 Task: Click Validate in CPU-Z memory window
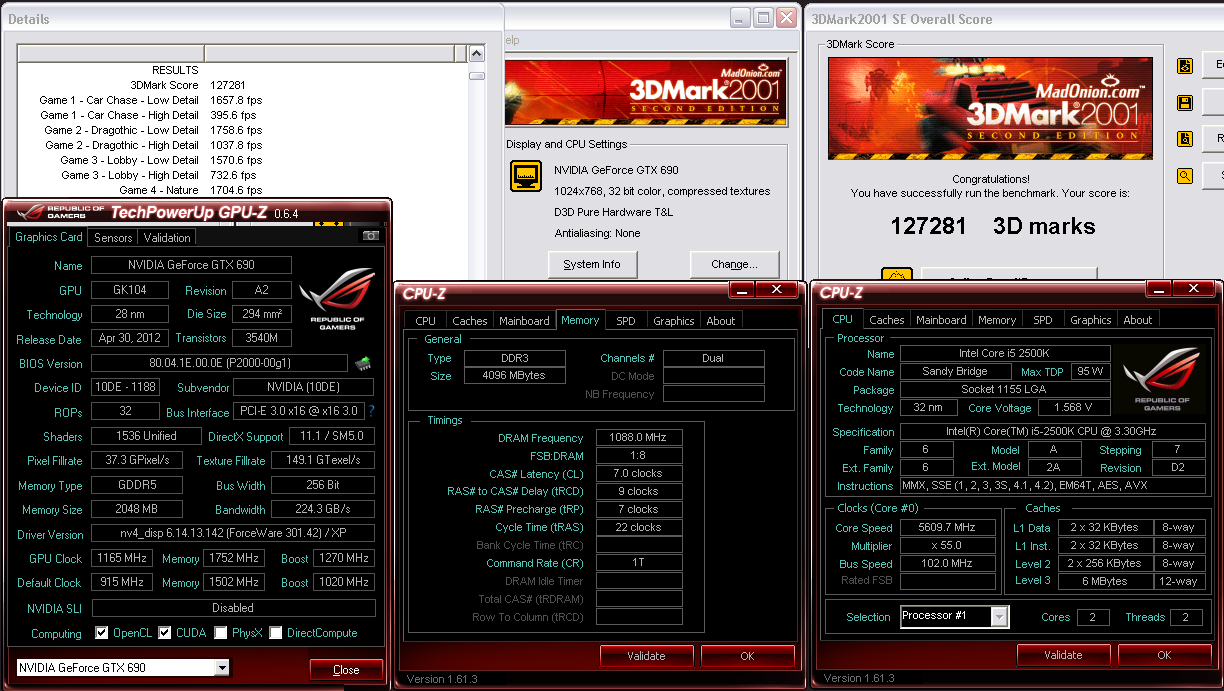pyautogui.click(x=646, y=656)
